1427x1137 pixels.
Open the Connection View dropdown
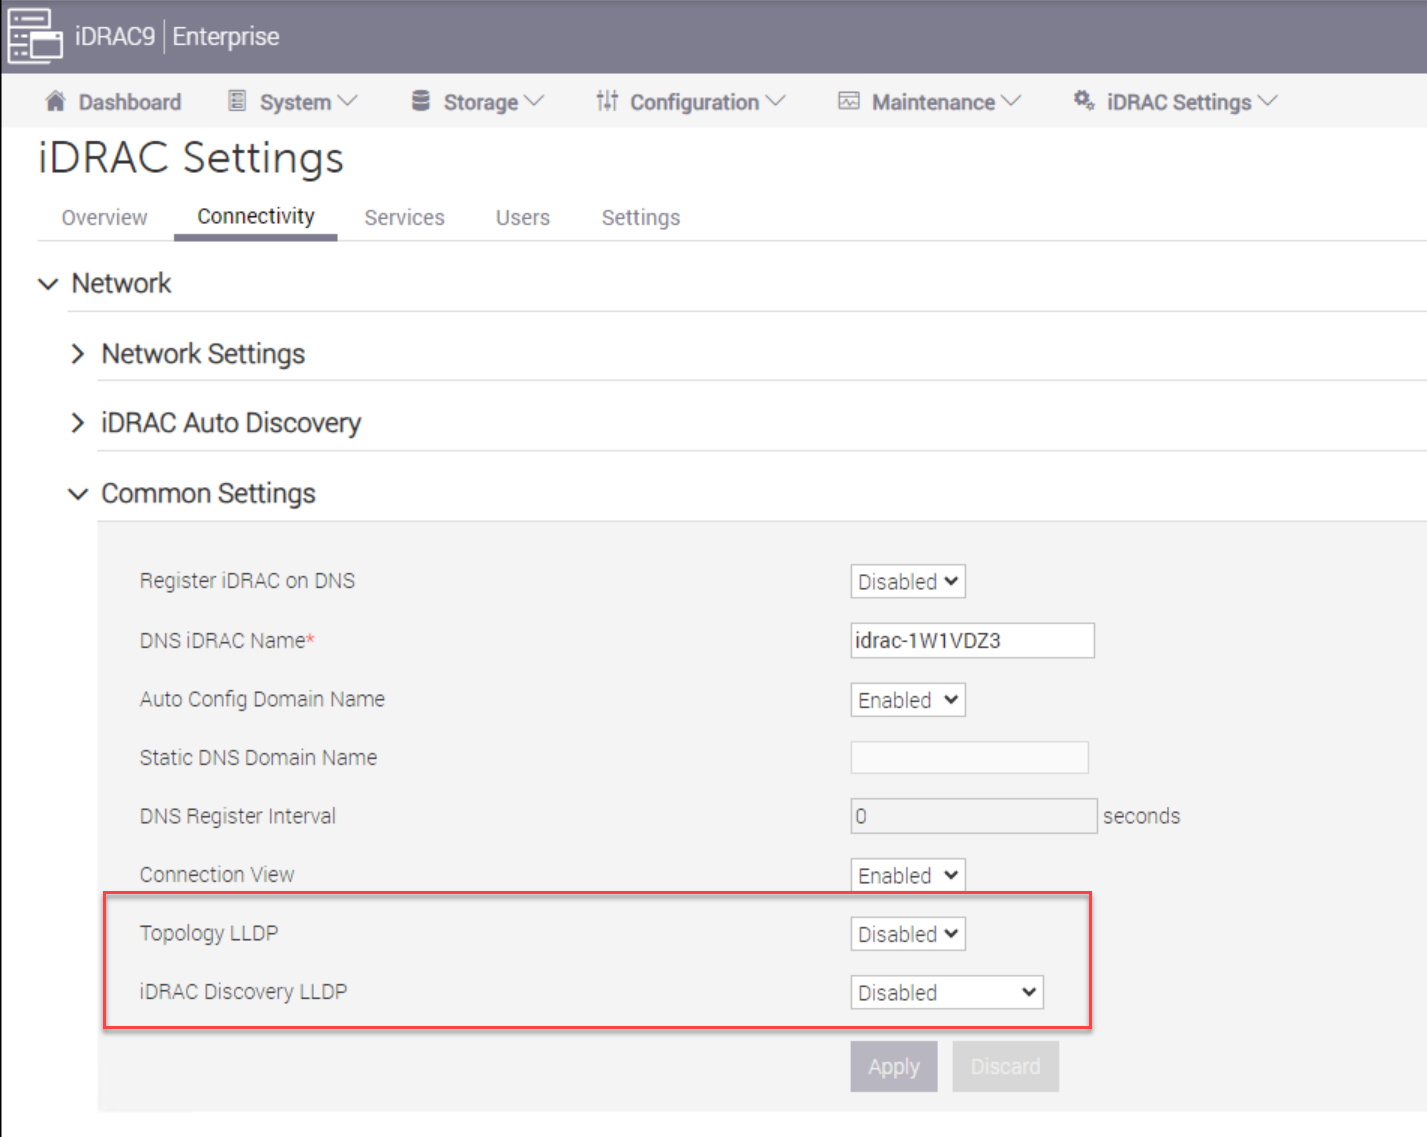click(x=907, y=875)
